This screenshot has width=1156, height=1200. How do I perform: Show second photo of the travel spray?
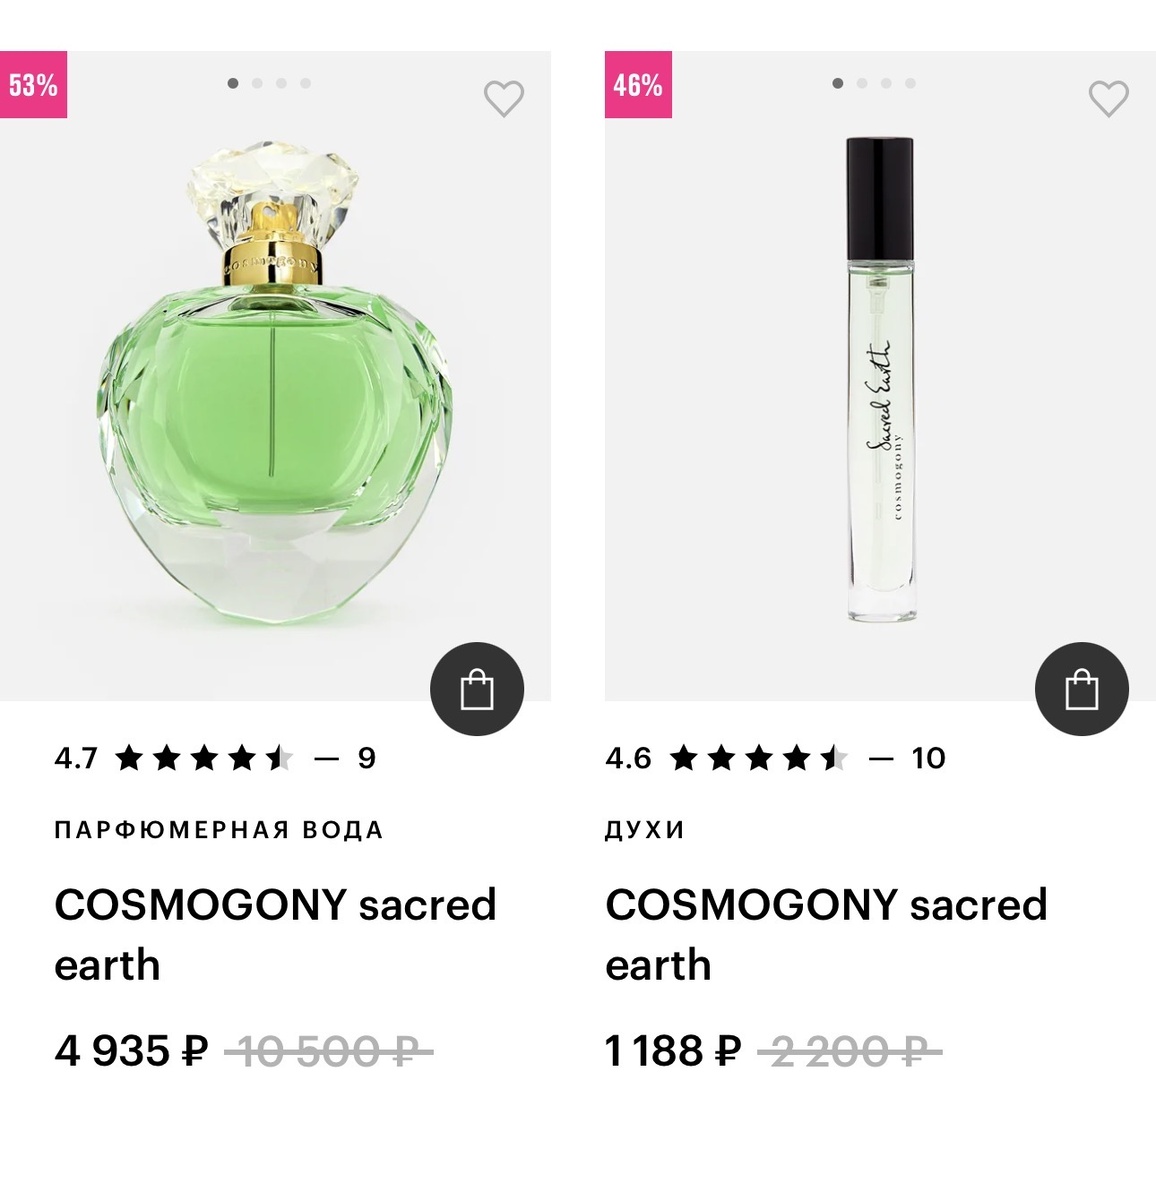862,84
